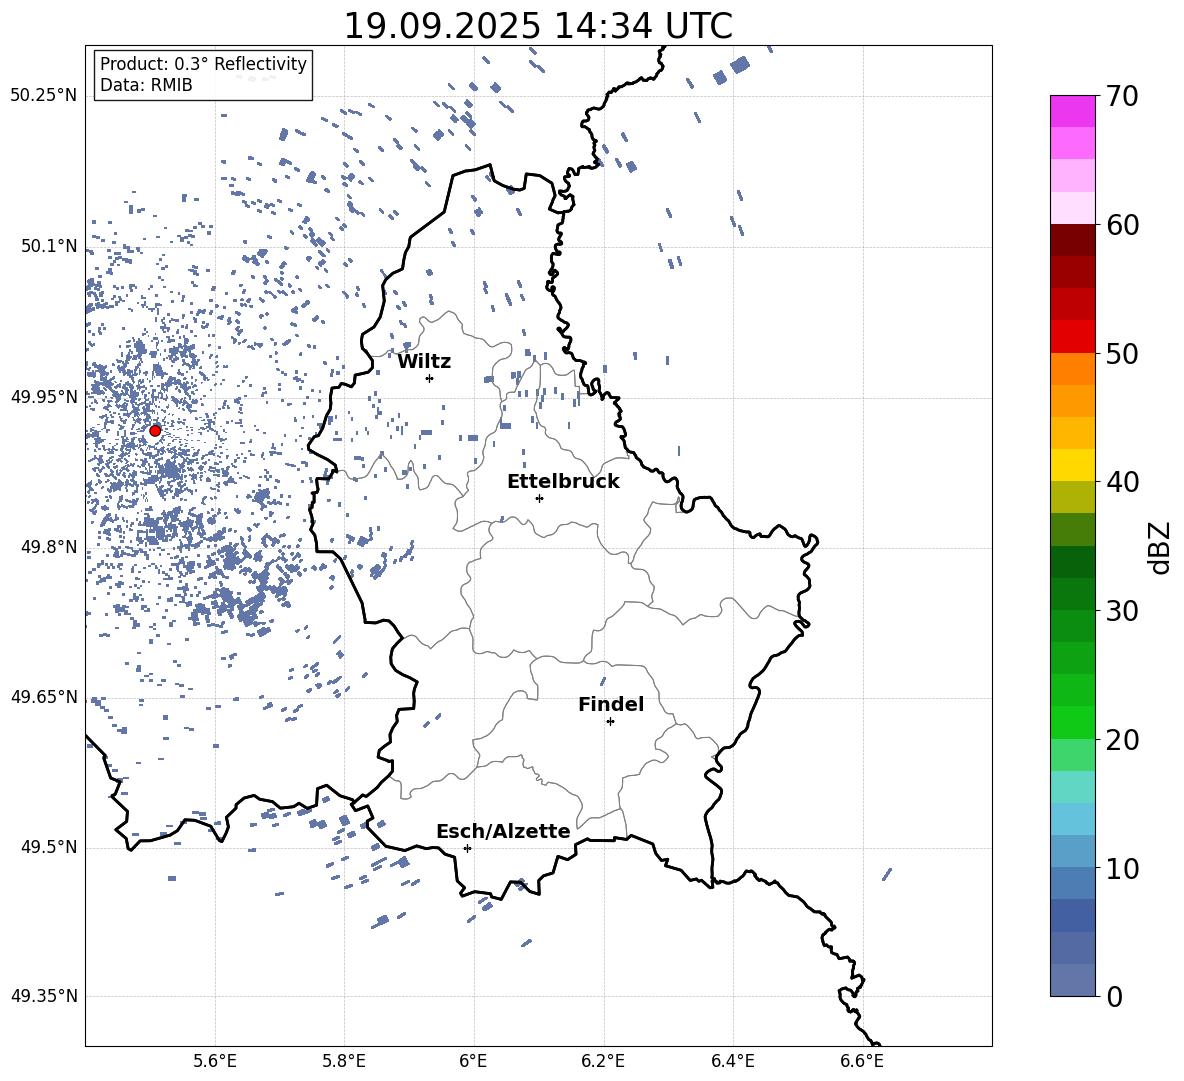Select the Wiltz city label
This screenshot has width=1184, height=1081.
[x=424, y=361]
